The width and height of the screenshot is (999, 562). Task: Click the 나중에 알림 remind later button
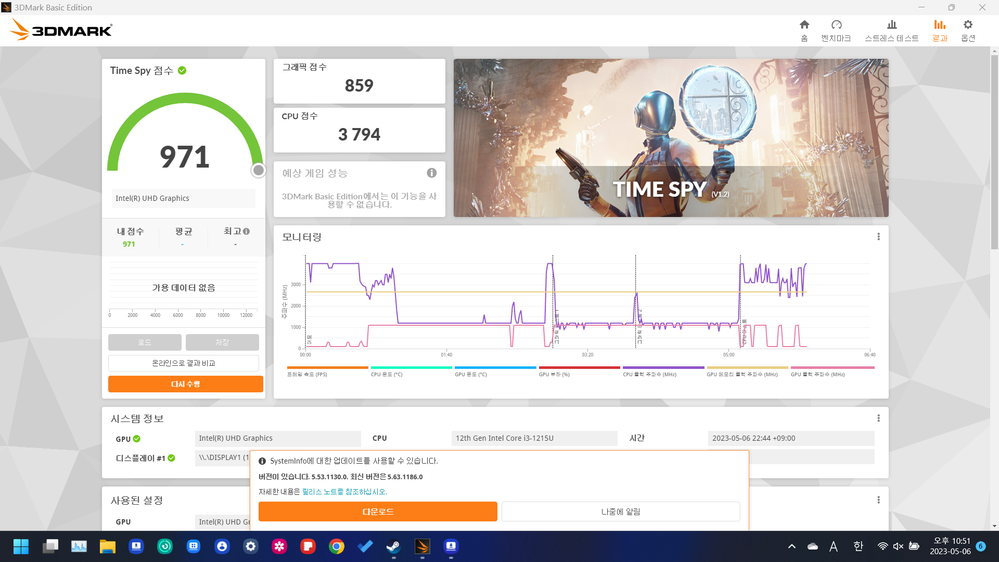(621, 512)
